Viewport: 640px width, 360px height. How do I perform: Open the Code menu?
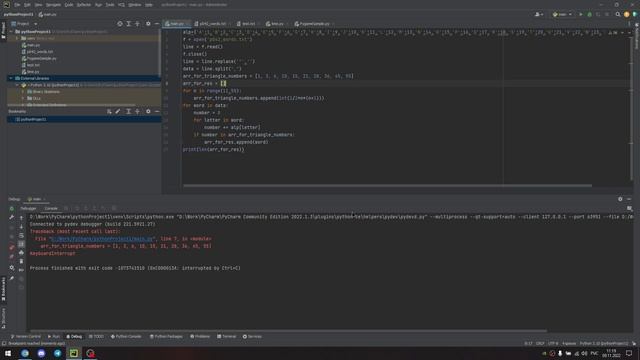click(x=69, y=5)
